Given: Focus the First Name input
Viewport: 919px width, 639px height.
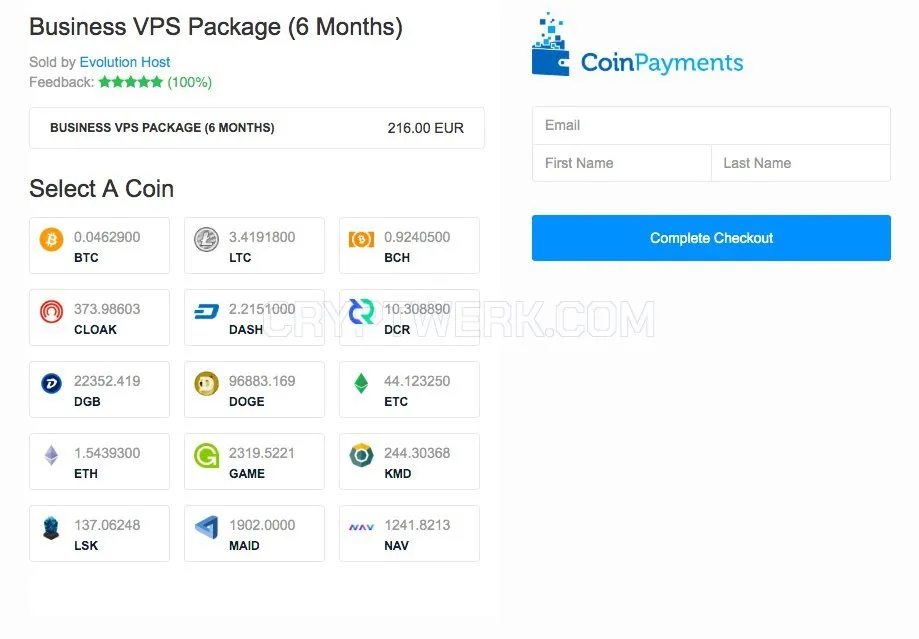Looking at the screenshot, I should [x=621, y=163].
